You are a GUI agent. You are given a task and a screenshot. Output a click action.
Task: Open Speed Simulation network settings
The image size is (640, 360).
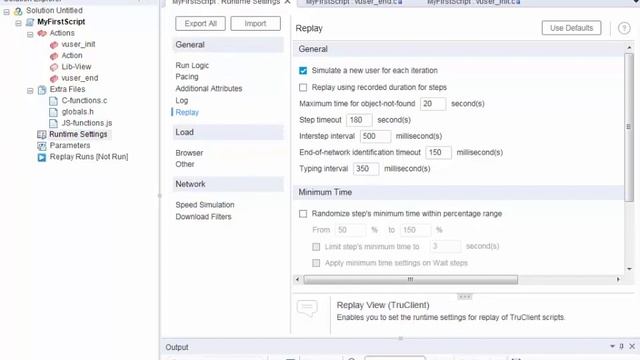click(205, 205)
